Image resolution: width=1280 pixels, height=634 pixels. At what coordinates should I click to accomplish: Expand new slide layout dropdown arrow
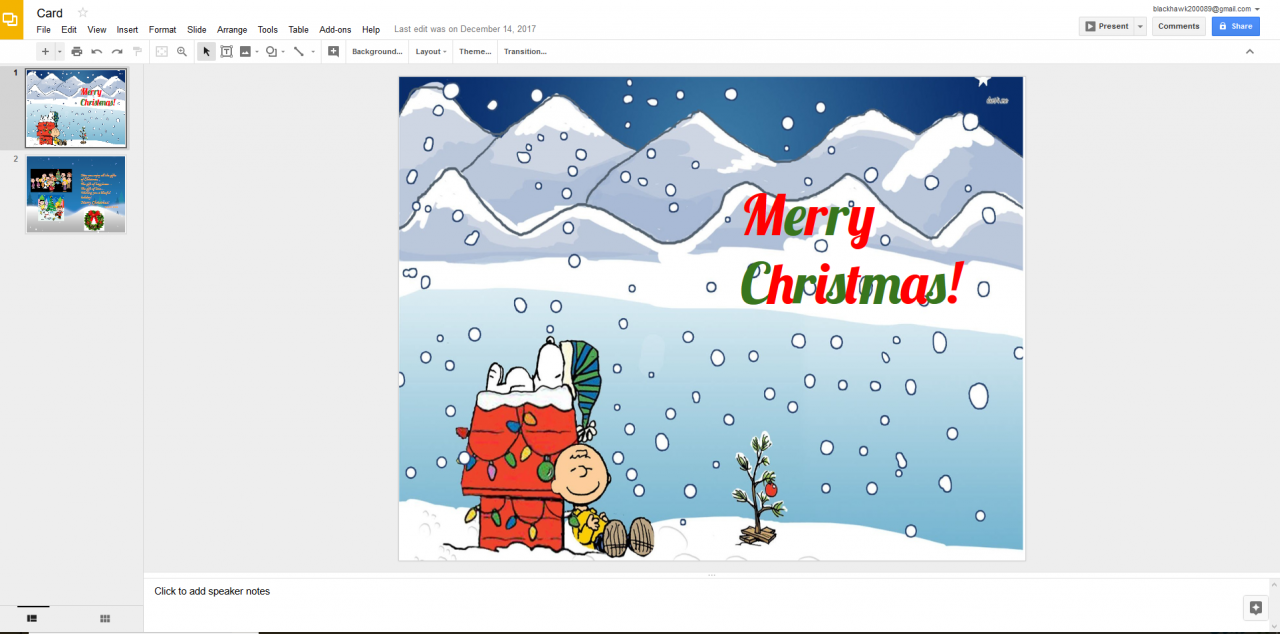tap(59, 51)
